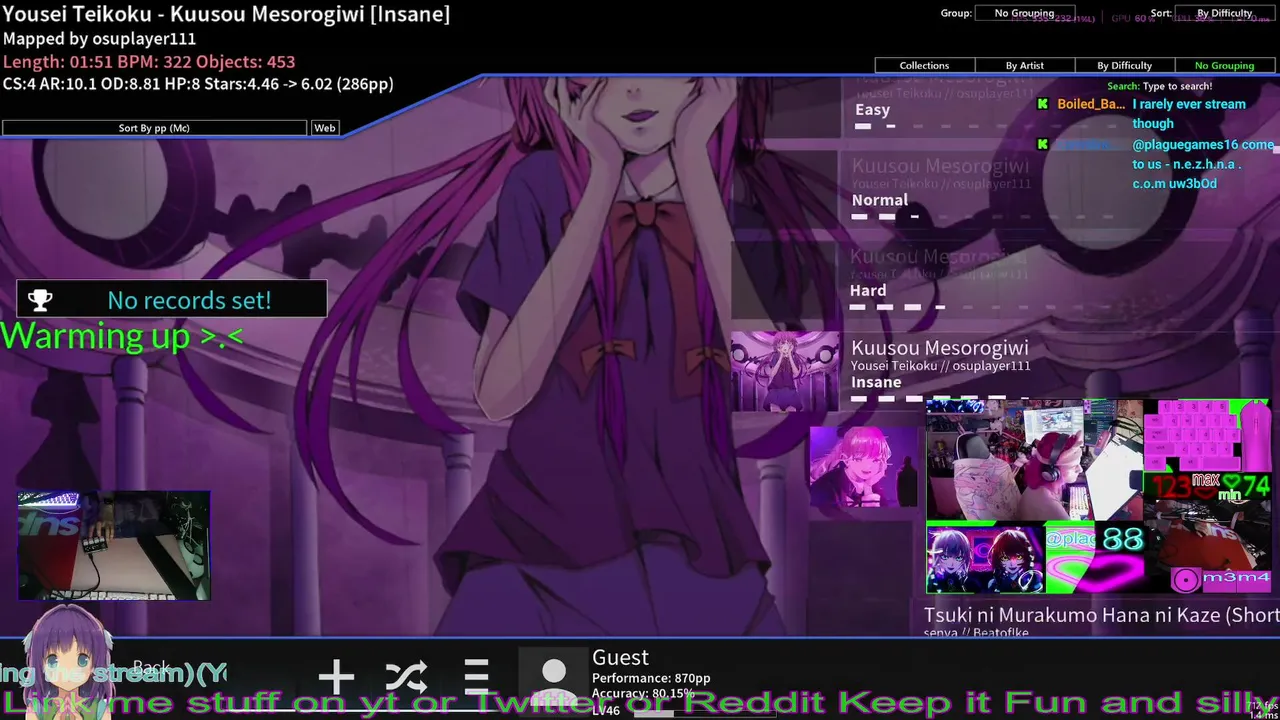Click the streamer webcam overlay
The width and height of the screenshot is (1280, 720).
click(1034, 460)
